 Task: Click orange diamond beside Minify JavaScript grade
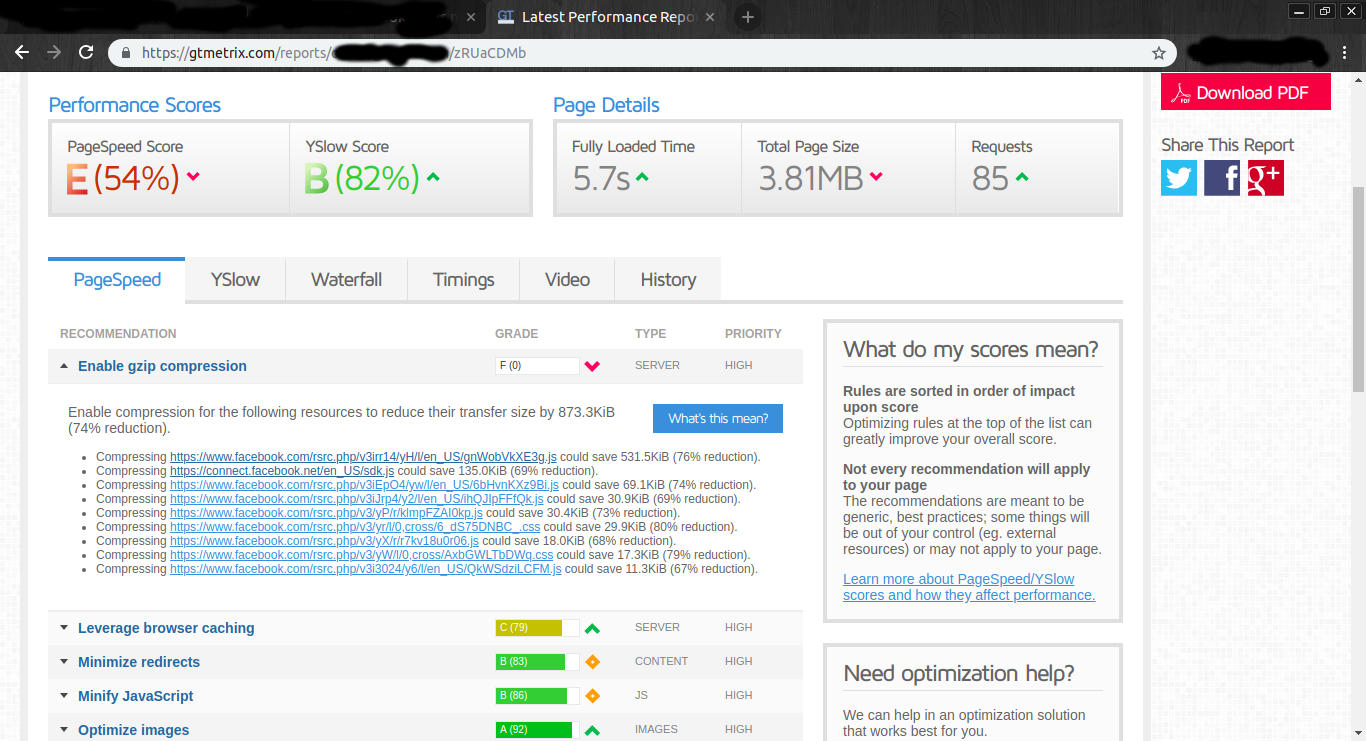click(x=592, y=696)
